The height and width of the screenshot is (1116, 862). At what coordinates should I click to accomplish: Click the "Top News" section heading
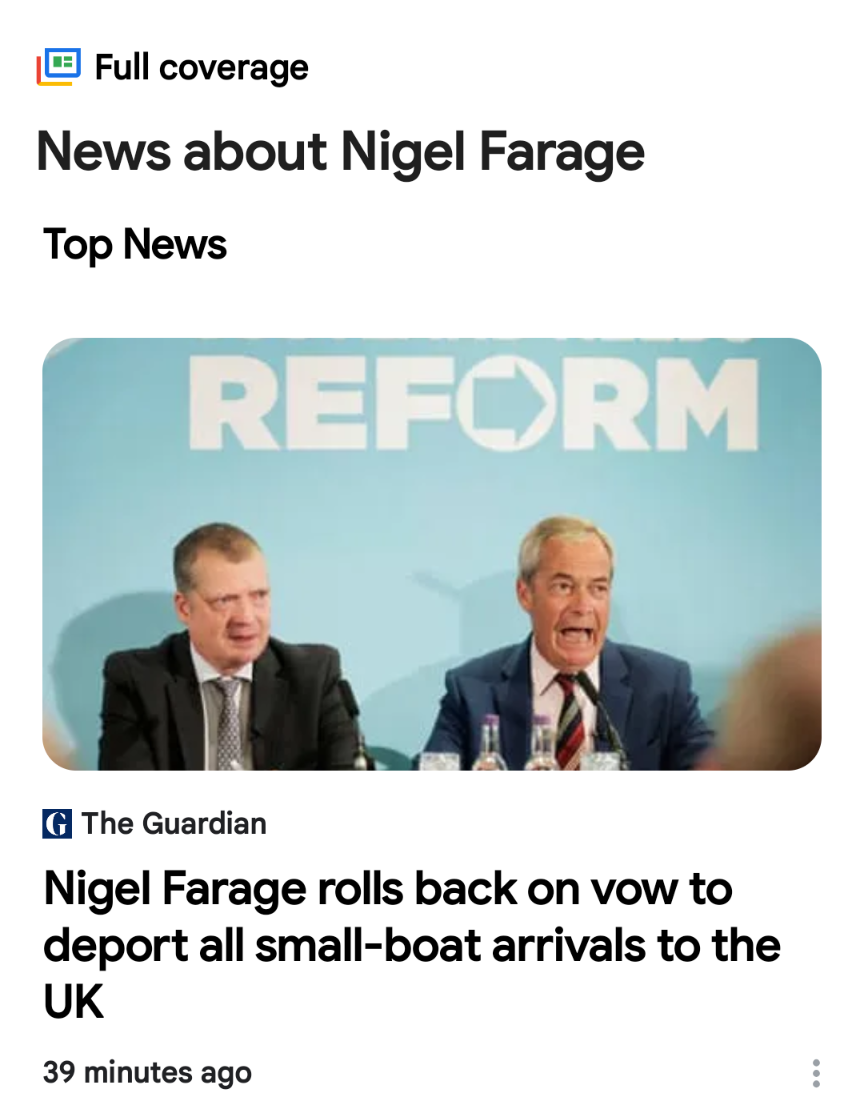(x=135, y=245)
